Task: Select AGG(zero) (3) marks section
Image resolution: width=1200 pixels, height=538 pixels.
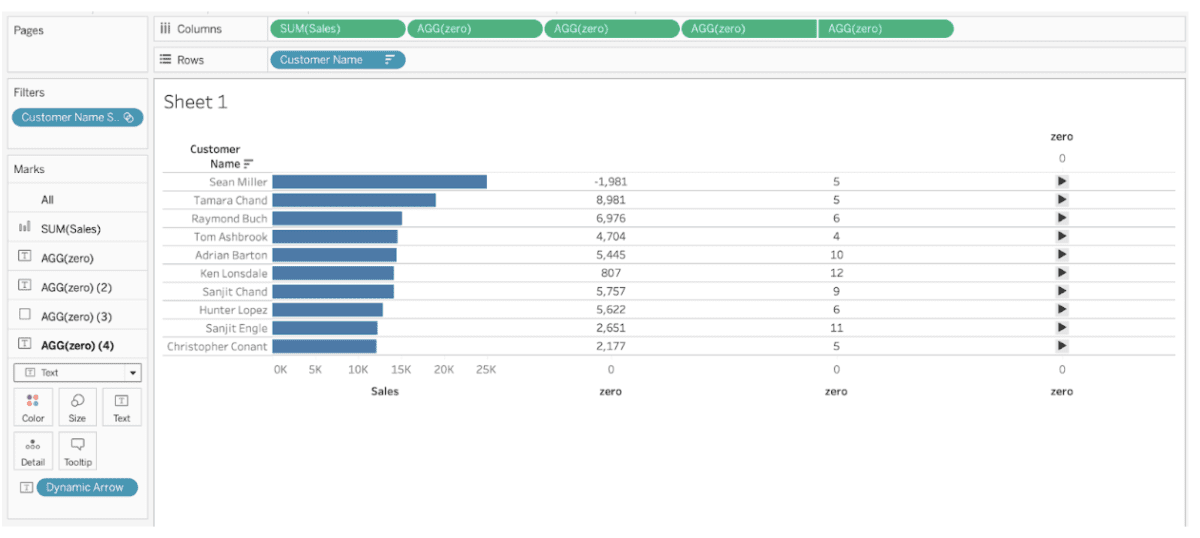Action: tap(77, 315)
